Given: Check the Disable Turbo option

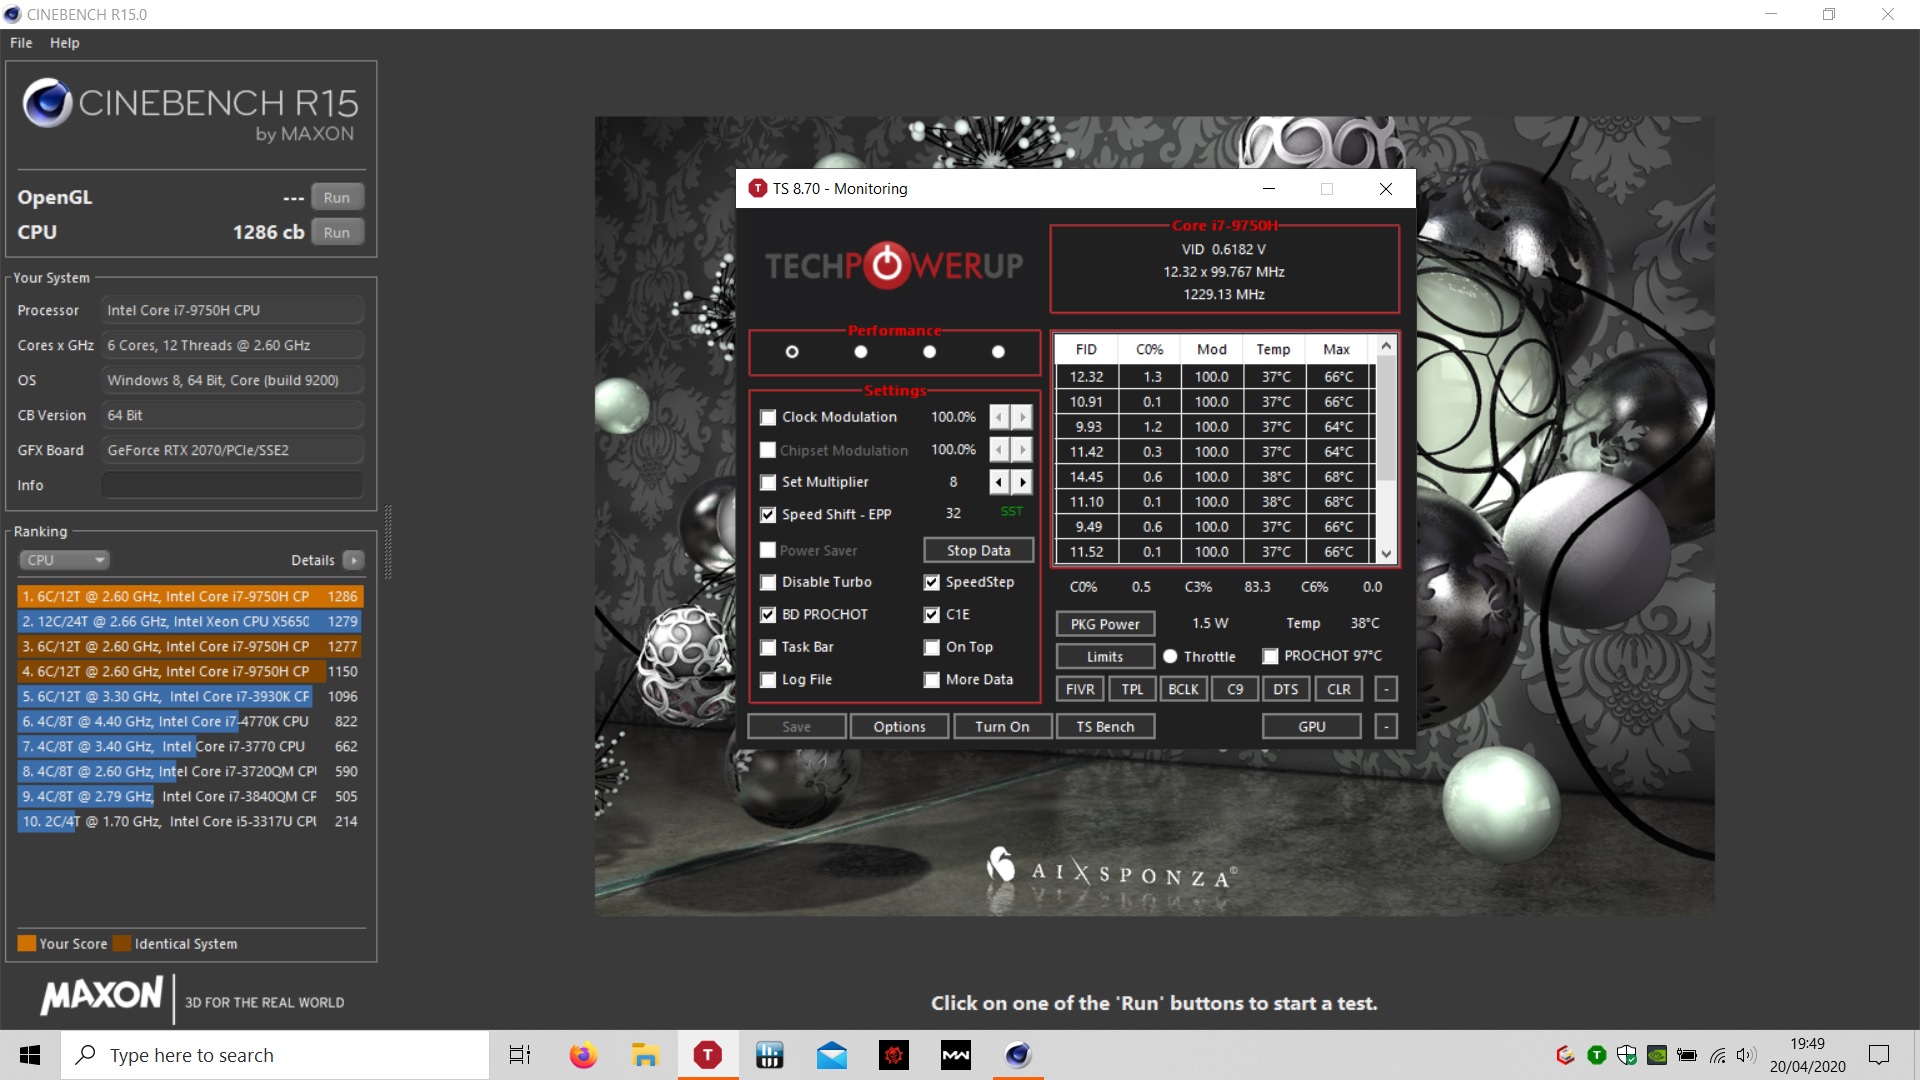Looking at the screenshot, I should coord(768,582).
